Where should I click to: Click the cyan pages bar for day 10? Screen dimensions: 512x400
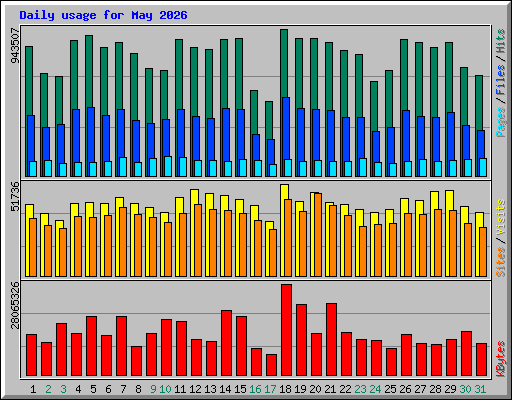pos(168,166)
